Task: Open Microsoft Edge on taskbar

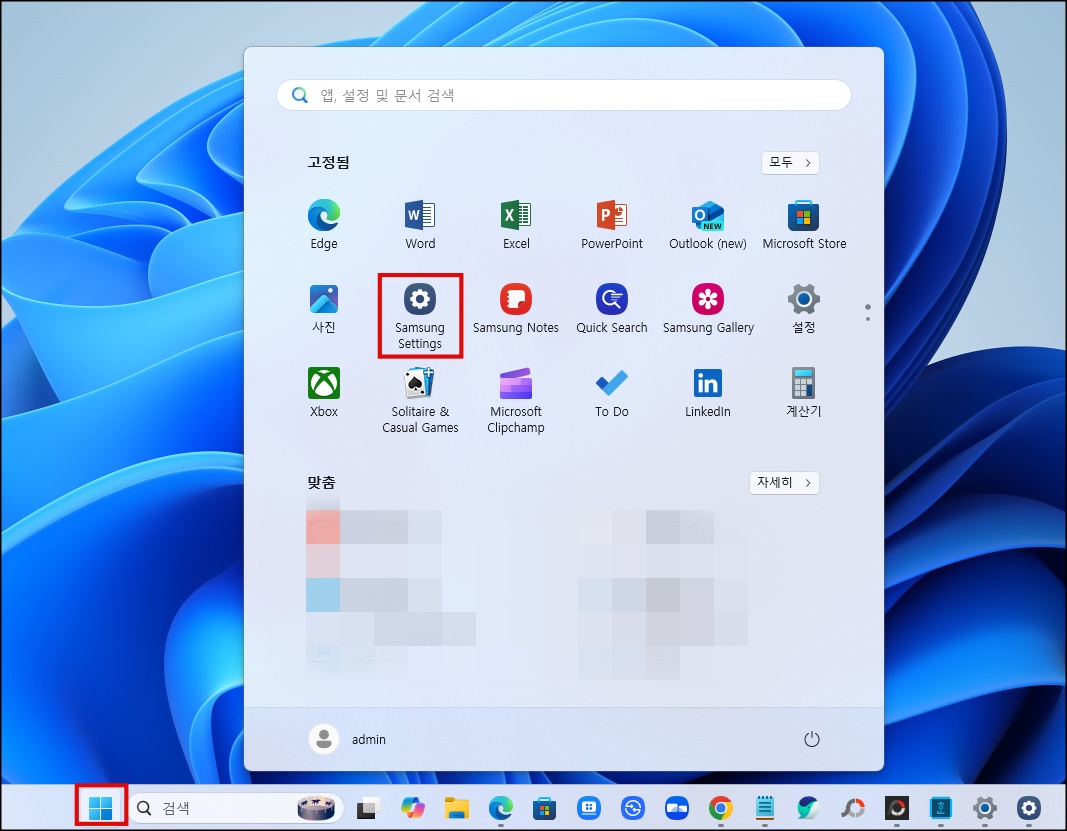Action: [501, 808]
